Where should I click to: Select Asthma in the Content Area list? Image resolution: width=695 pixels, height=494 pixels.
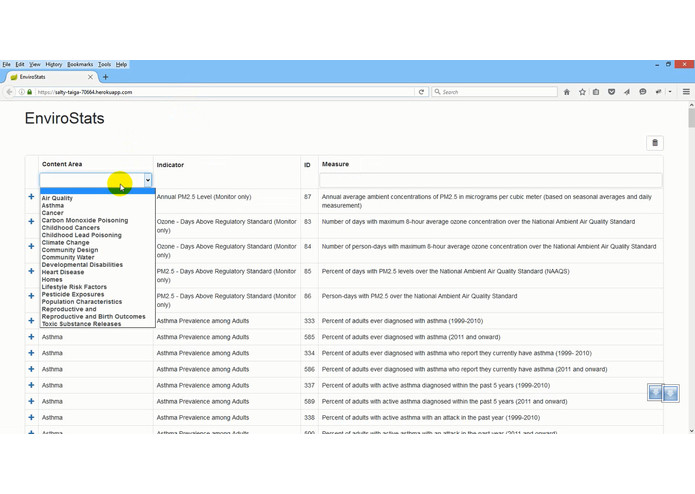[98, 206]
